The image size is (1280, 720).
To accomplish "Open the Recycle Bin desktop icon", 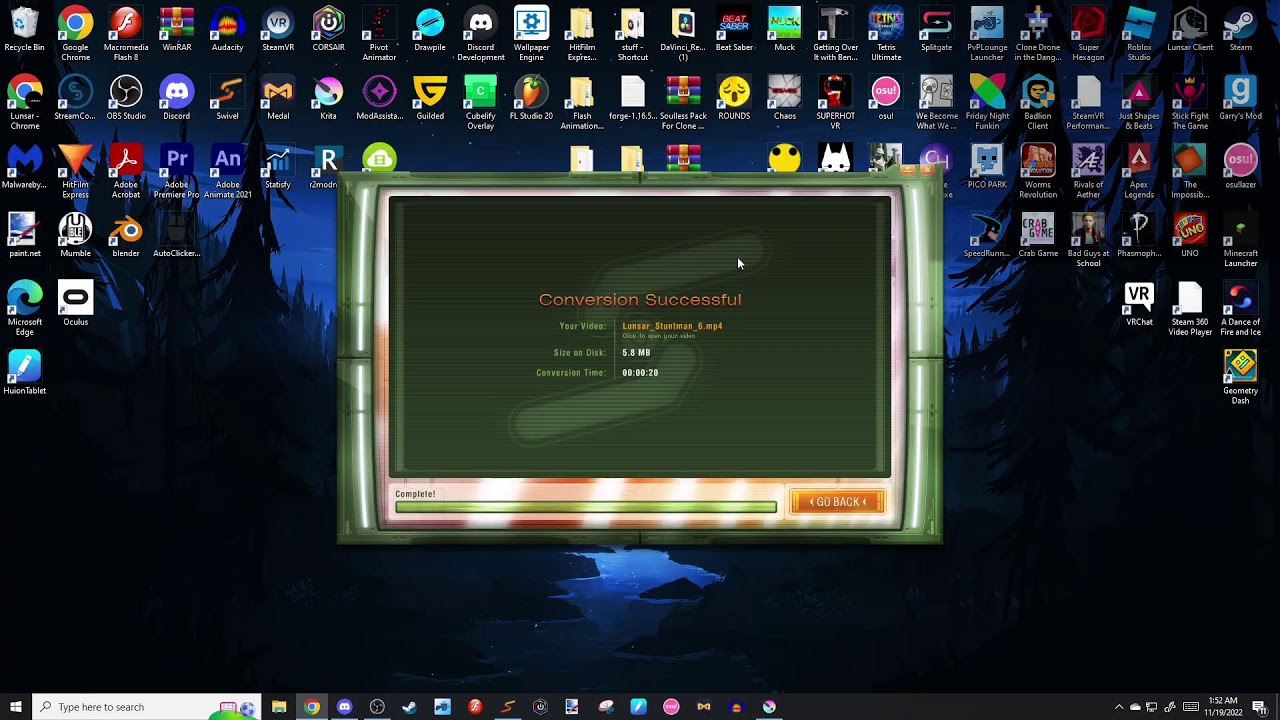I will [x=24, y=30].
